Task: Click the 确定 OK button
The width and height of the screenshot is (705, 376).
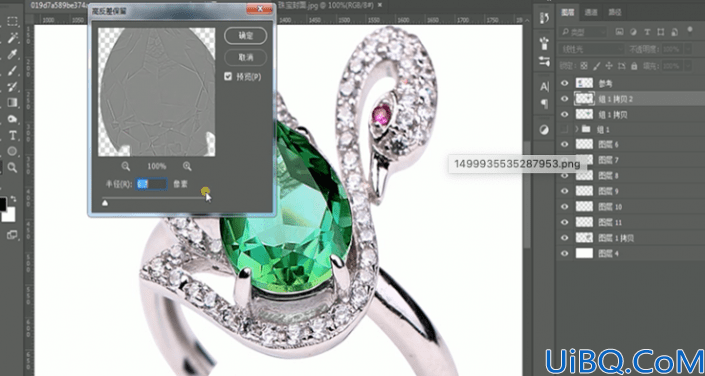Action: point(245,36)
